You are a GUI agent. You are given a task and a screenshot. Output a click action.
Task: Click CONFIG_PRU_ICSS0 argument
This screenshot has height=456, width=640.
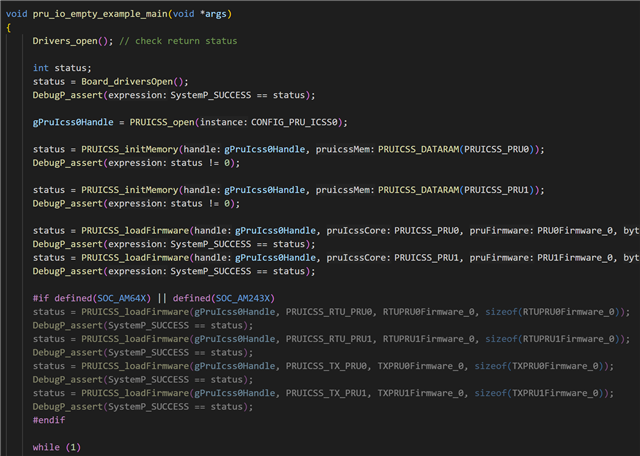294,122
